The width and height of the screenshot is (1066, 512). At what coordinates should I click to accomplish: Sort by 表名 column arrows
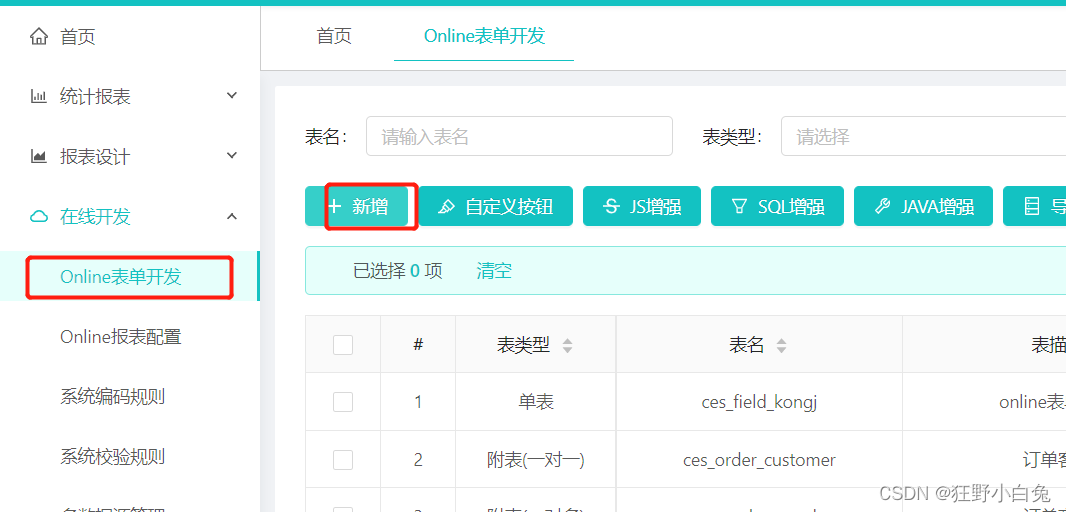pyautogui.click(x=782, y=346)
